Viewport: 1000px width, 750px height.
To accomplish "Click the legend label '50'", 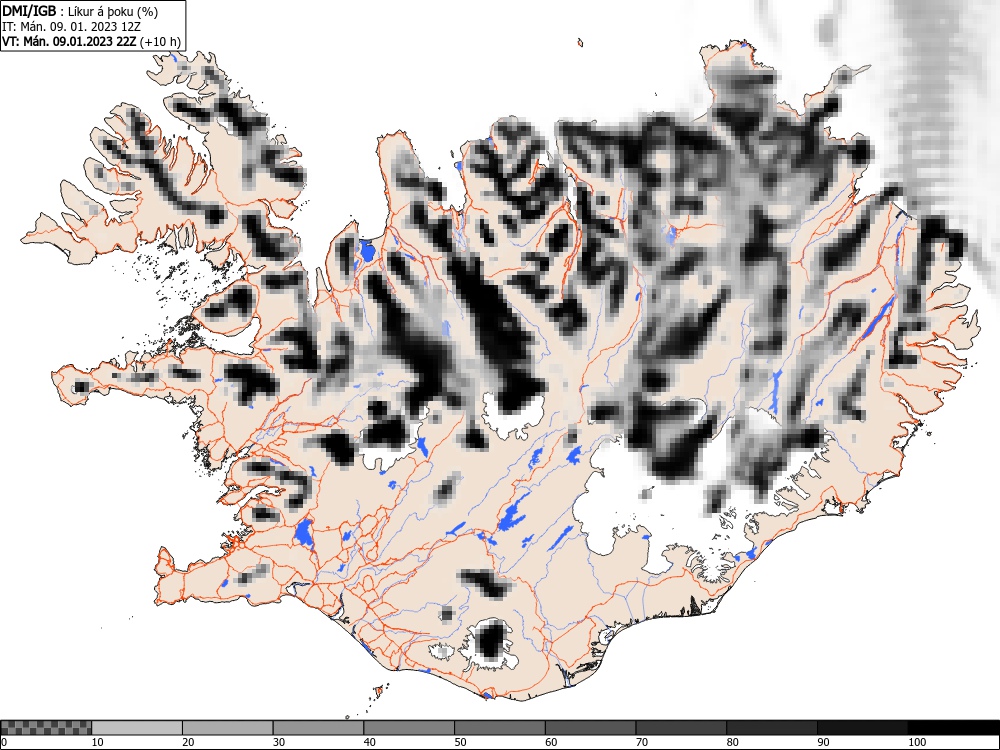I will coord(460,742).
